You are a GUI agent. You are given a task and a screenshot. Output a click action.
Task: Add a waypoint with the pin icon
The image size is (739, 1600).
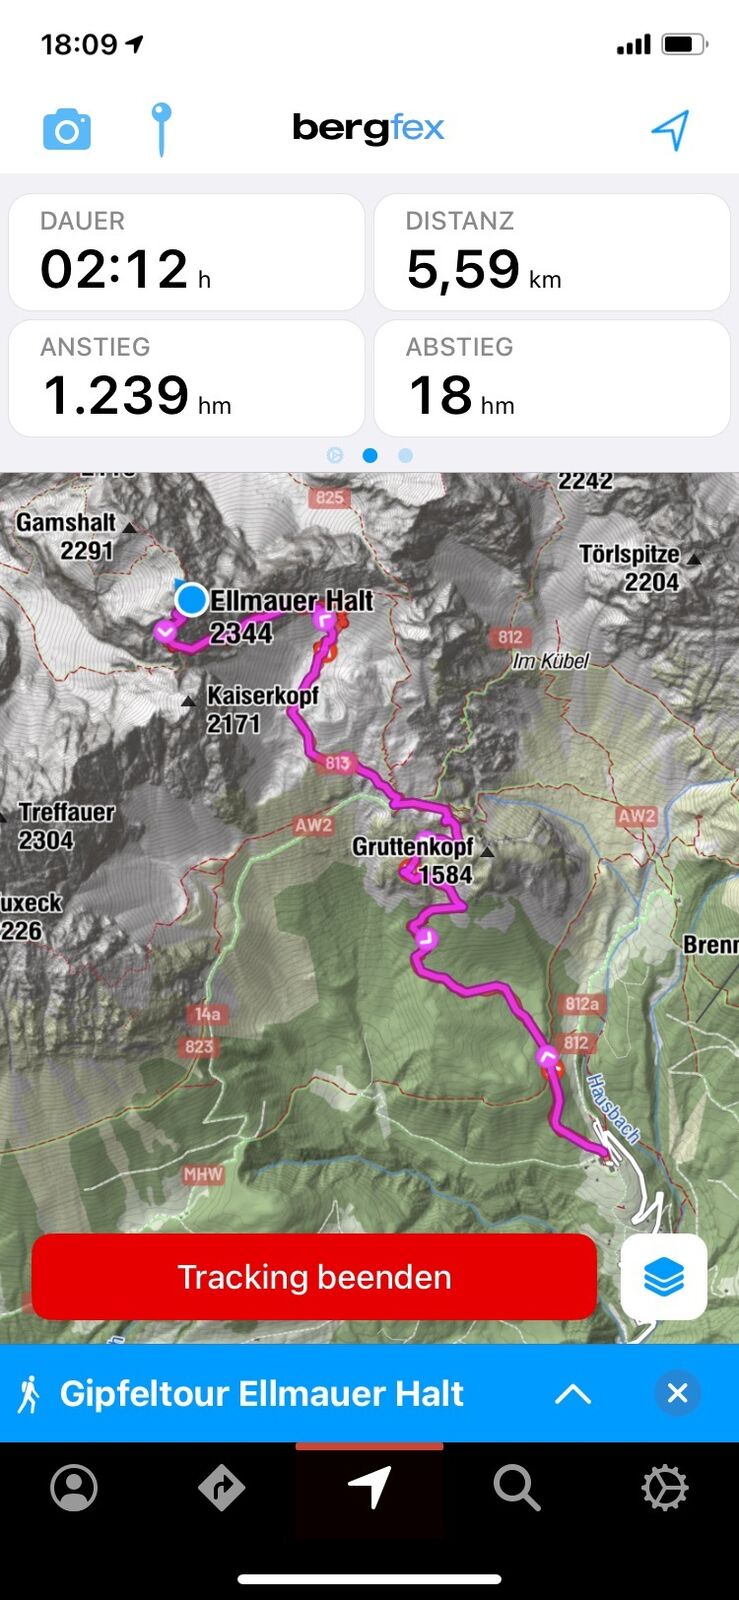[161, 129]
